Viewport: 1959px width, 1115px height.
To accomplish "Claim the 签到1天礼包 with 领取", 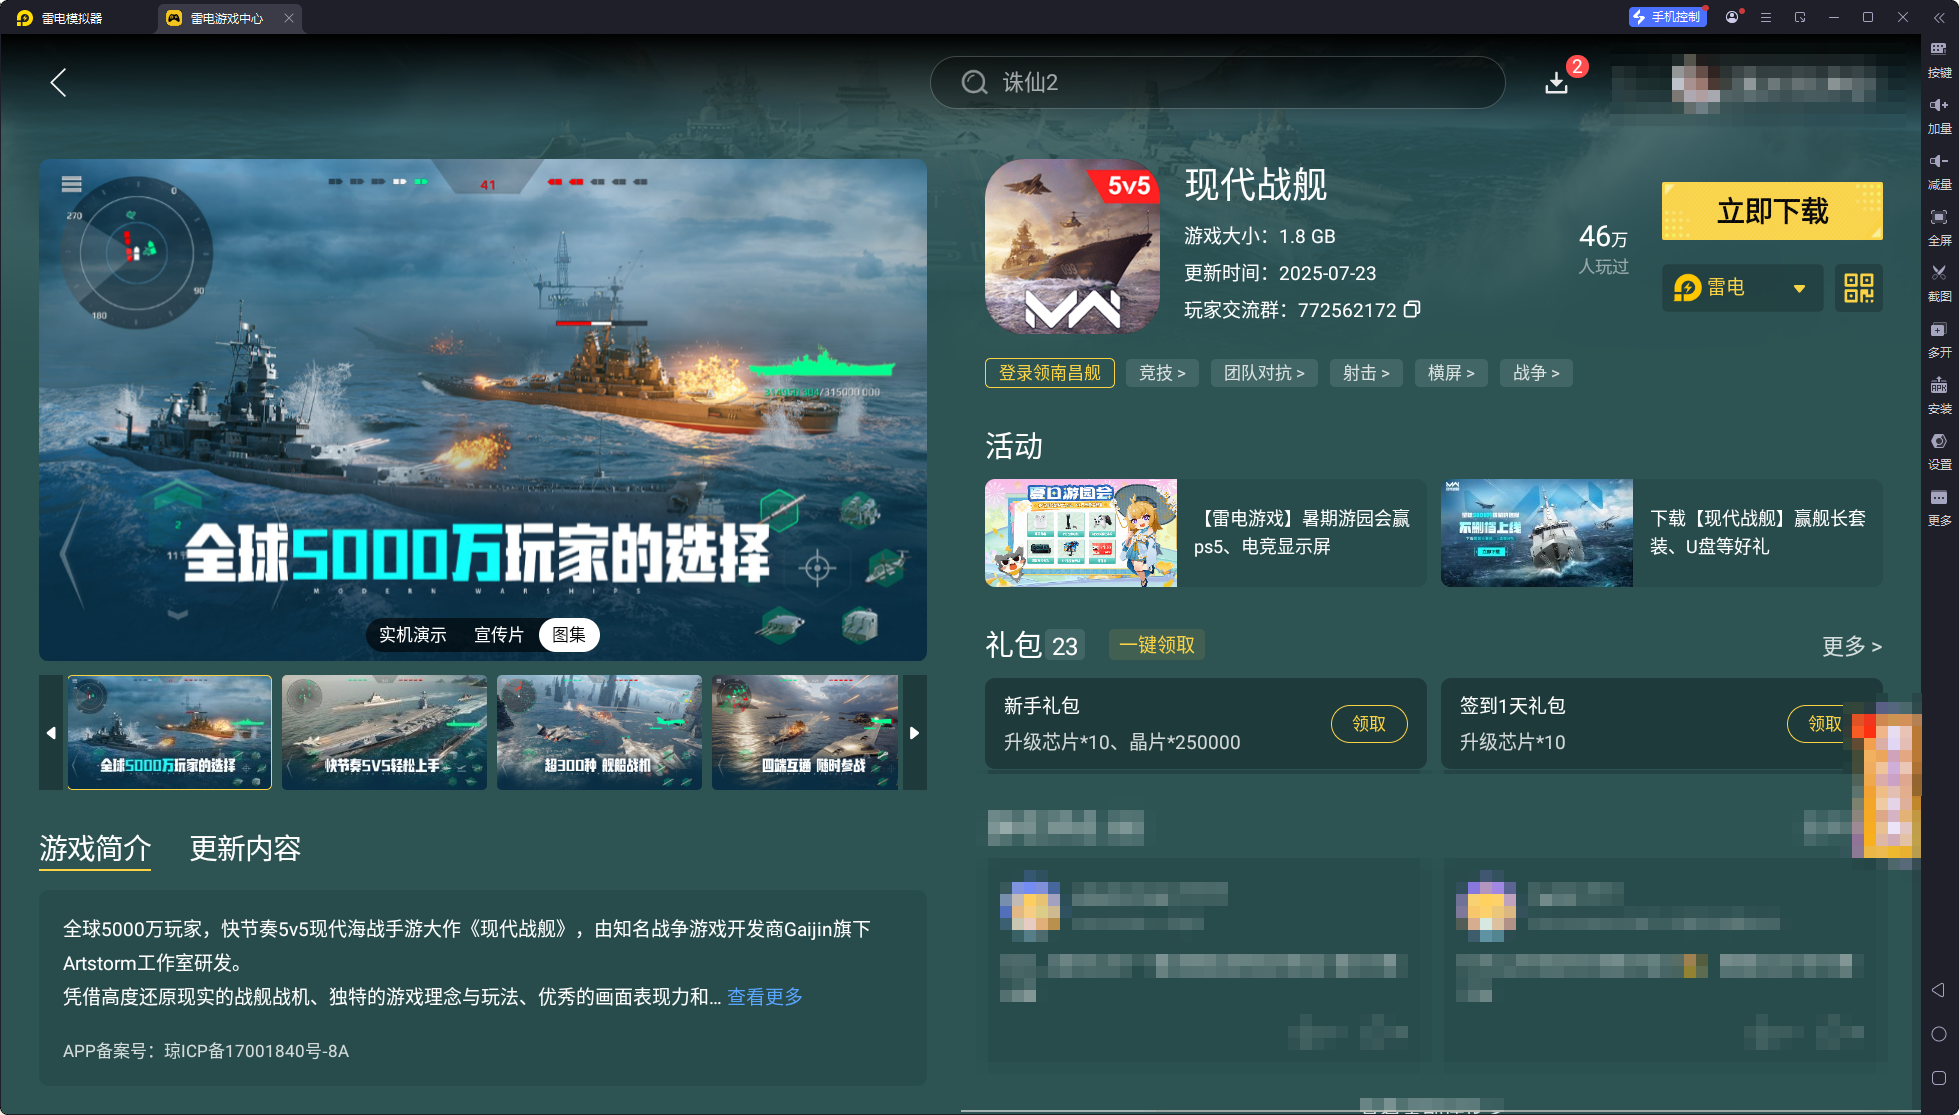I will [1823, 724].
